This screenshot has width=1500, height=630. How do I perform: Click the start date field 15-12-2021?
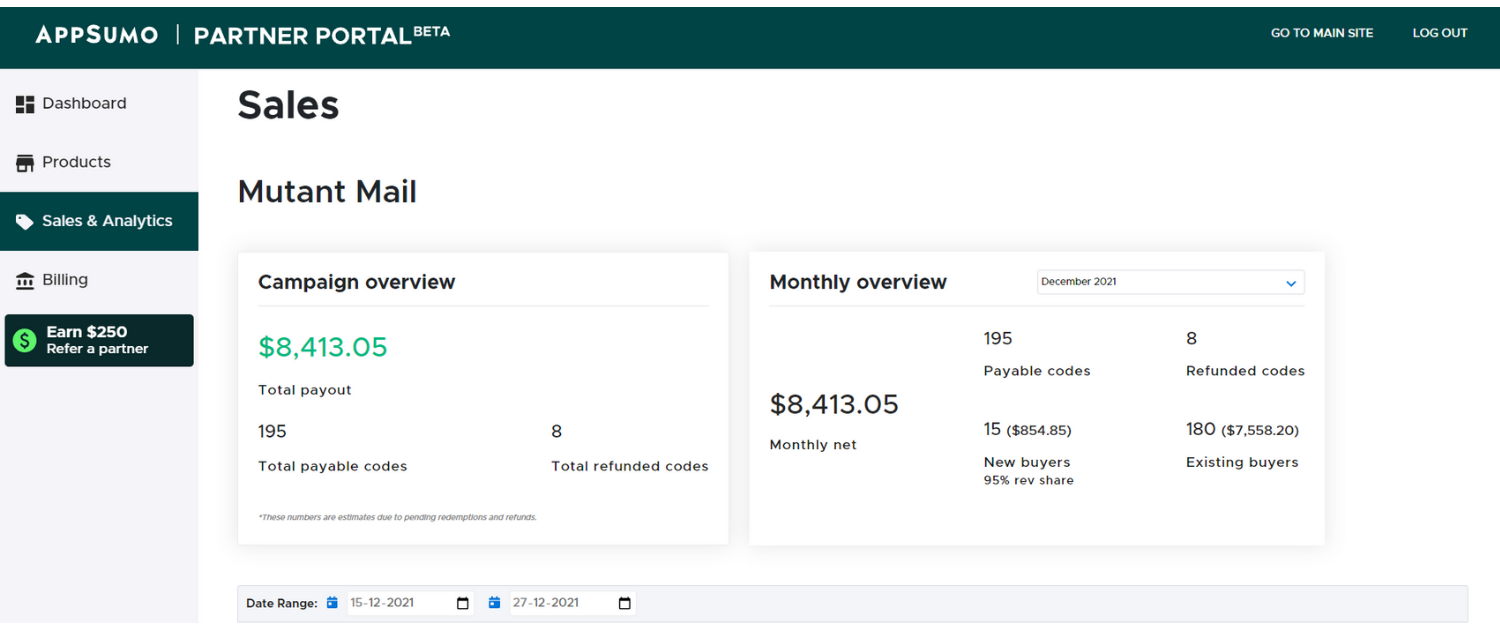point(408,603)
